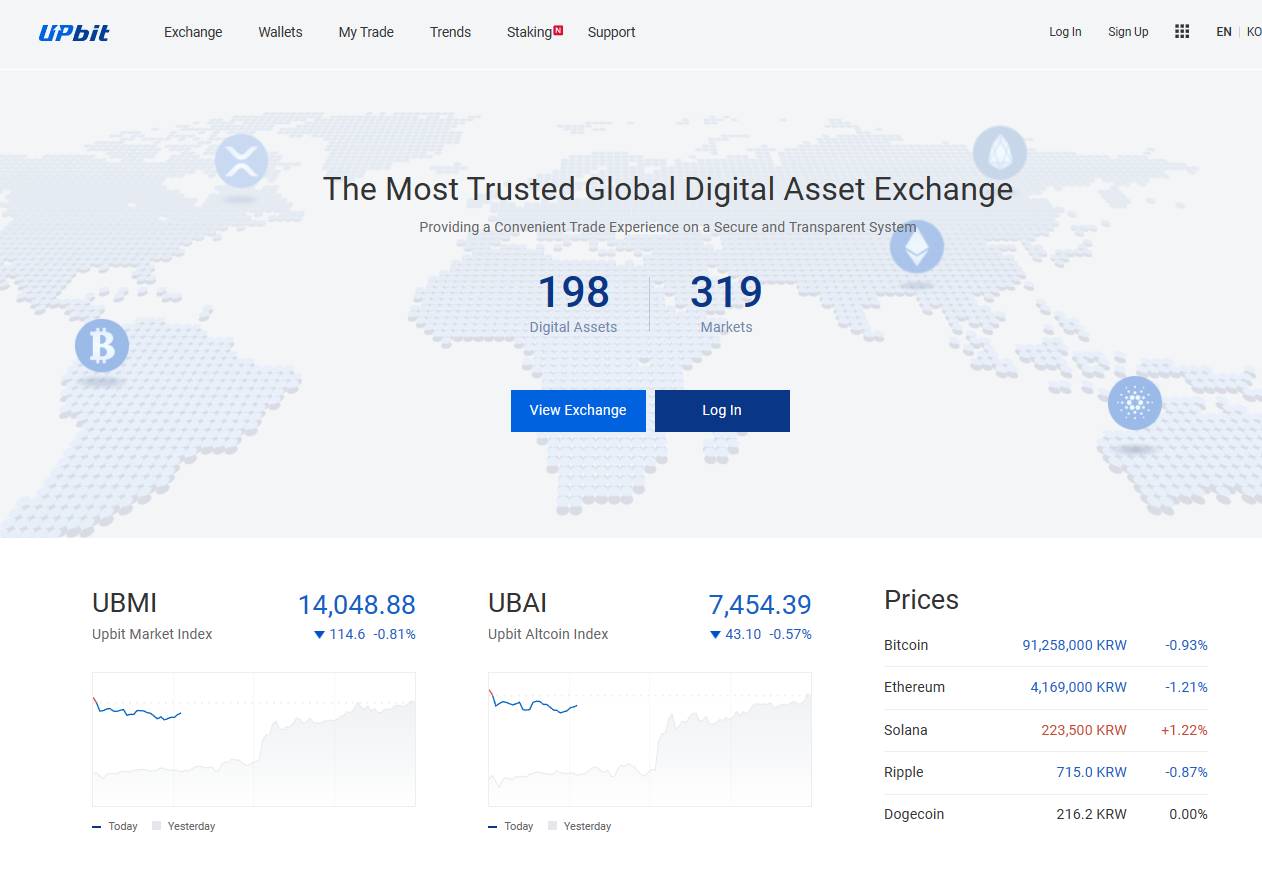Viewport: 1262px width, 886px height.
Task: Click the Upbit logo
Action: click(74, 32)
